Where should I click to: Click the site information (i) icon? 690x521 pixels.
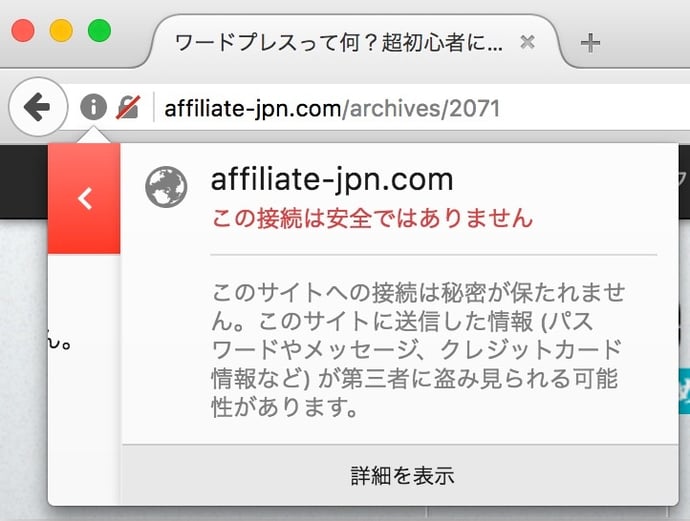(93, 107)
